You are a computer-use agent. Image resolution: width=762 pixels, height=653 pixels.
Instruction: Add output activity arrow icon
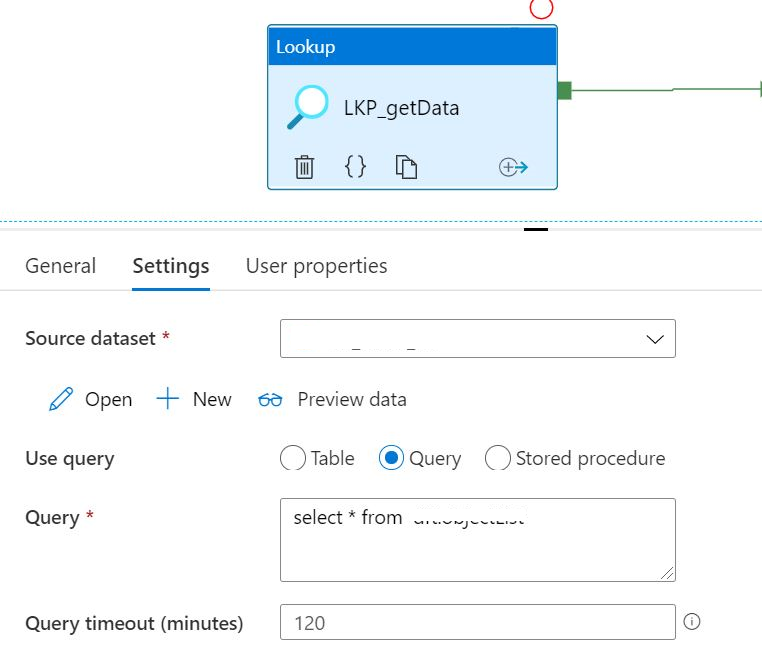(x=513, y=167)
